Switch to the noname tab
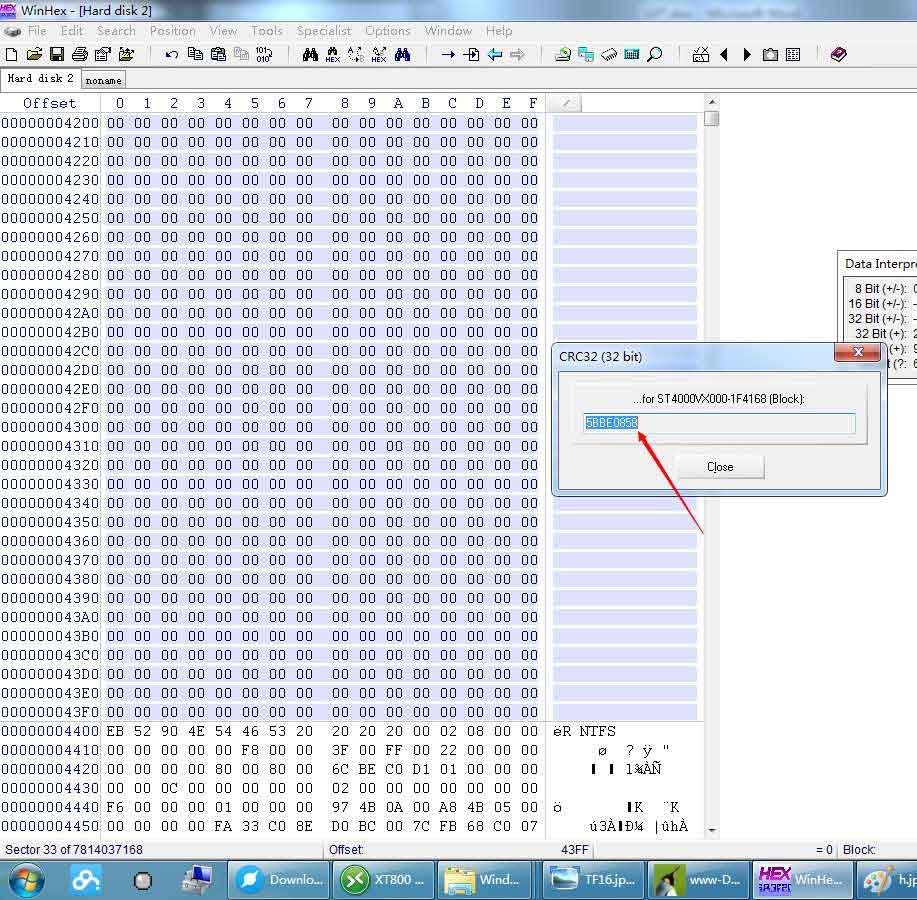 (x=104, y=80)
